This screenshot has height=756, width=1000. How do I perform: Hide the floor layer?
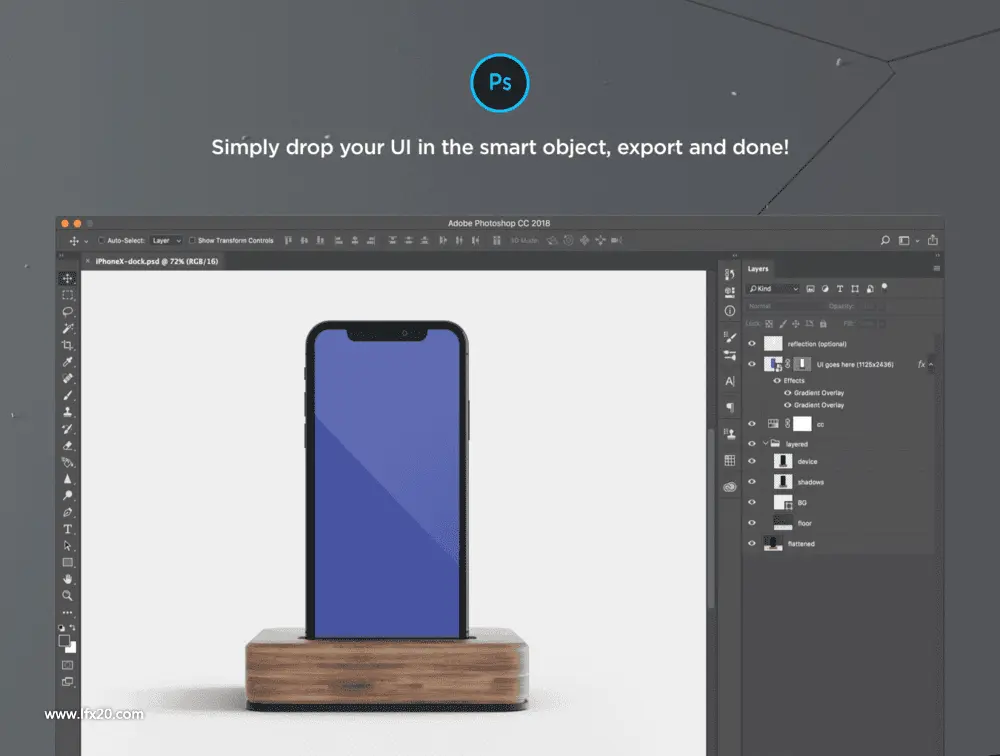coord(752,523)
